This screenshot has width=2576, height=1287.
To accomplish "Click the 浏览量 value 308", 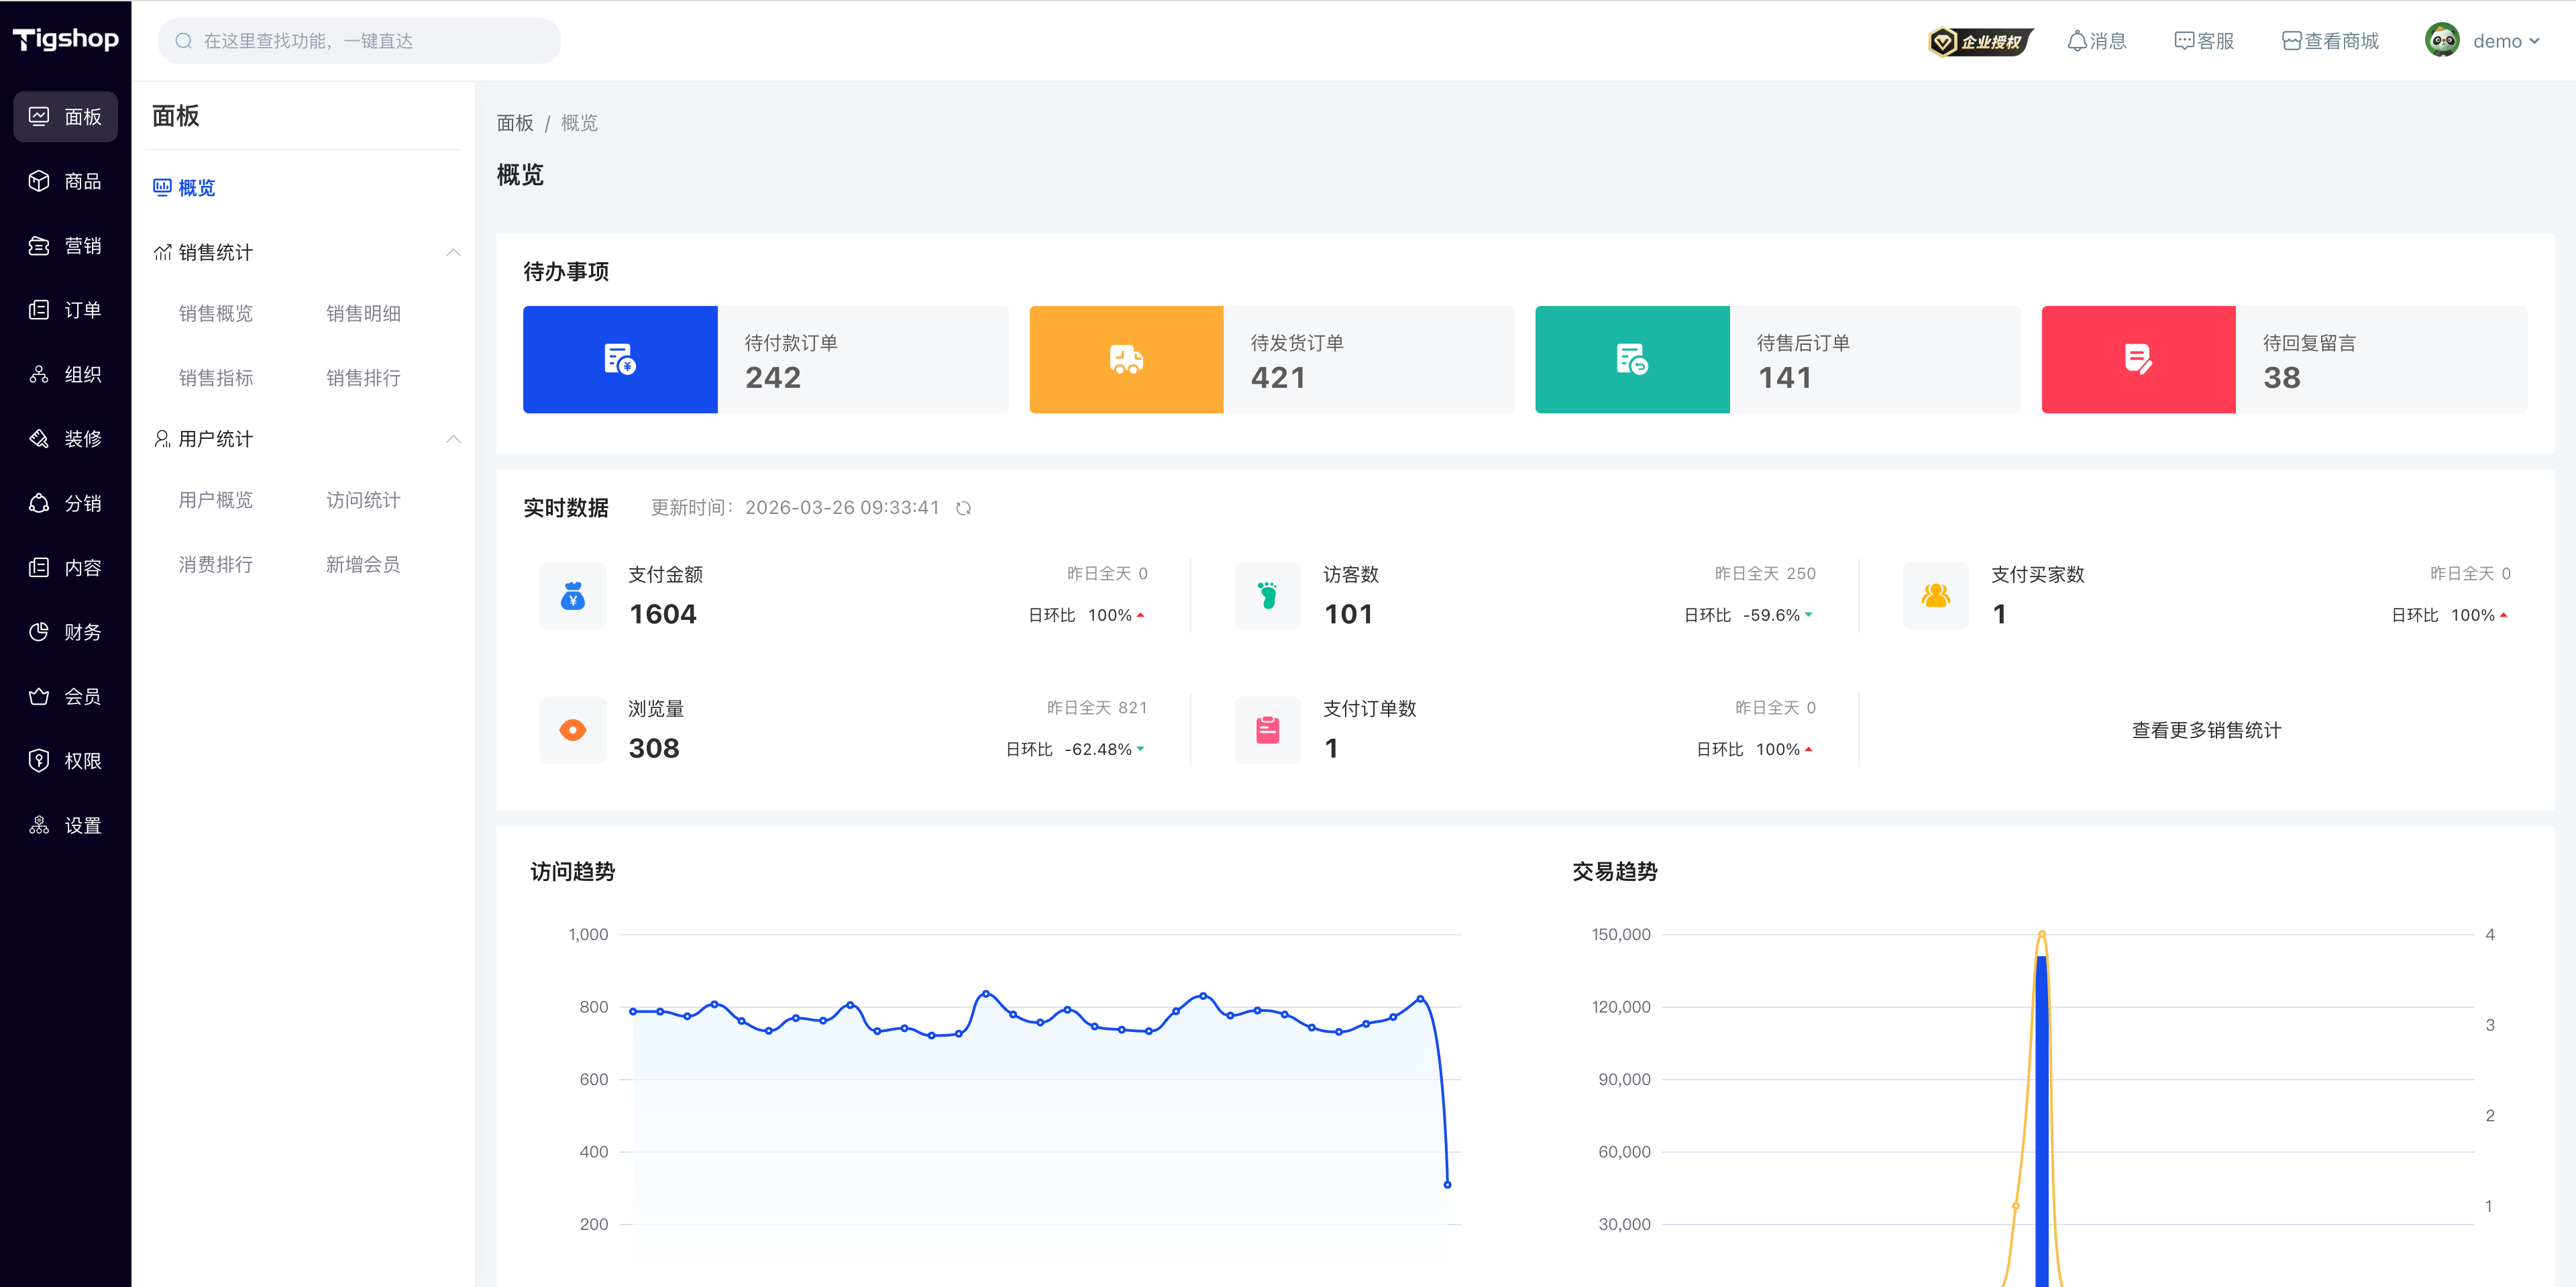I will [x=654, y=748].
